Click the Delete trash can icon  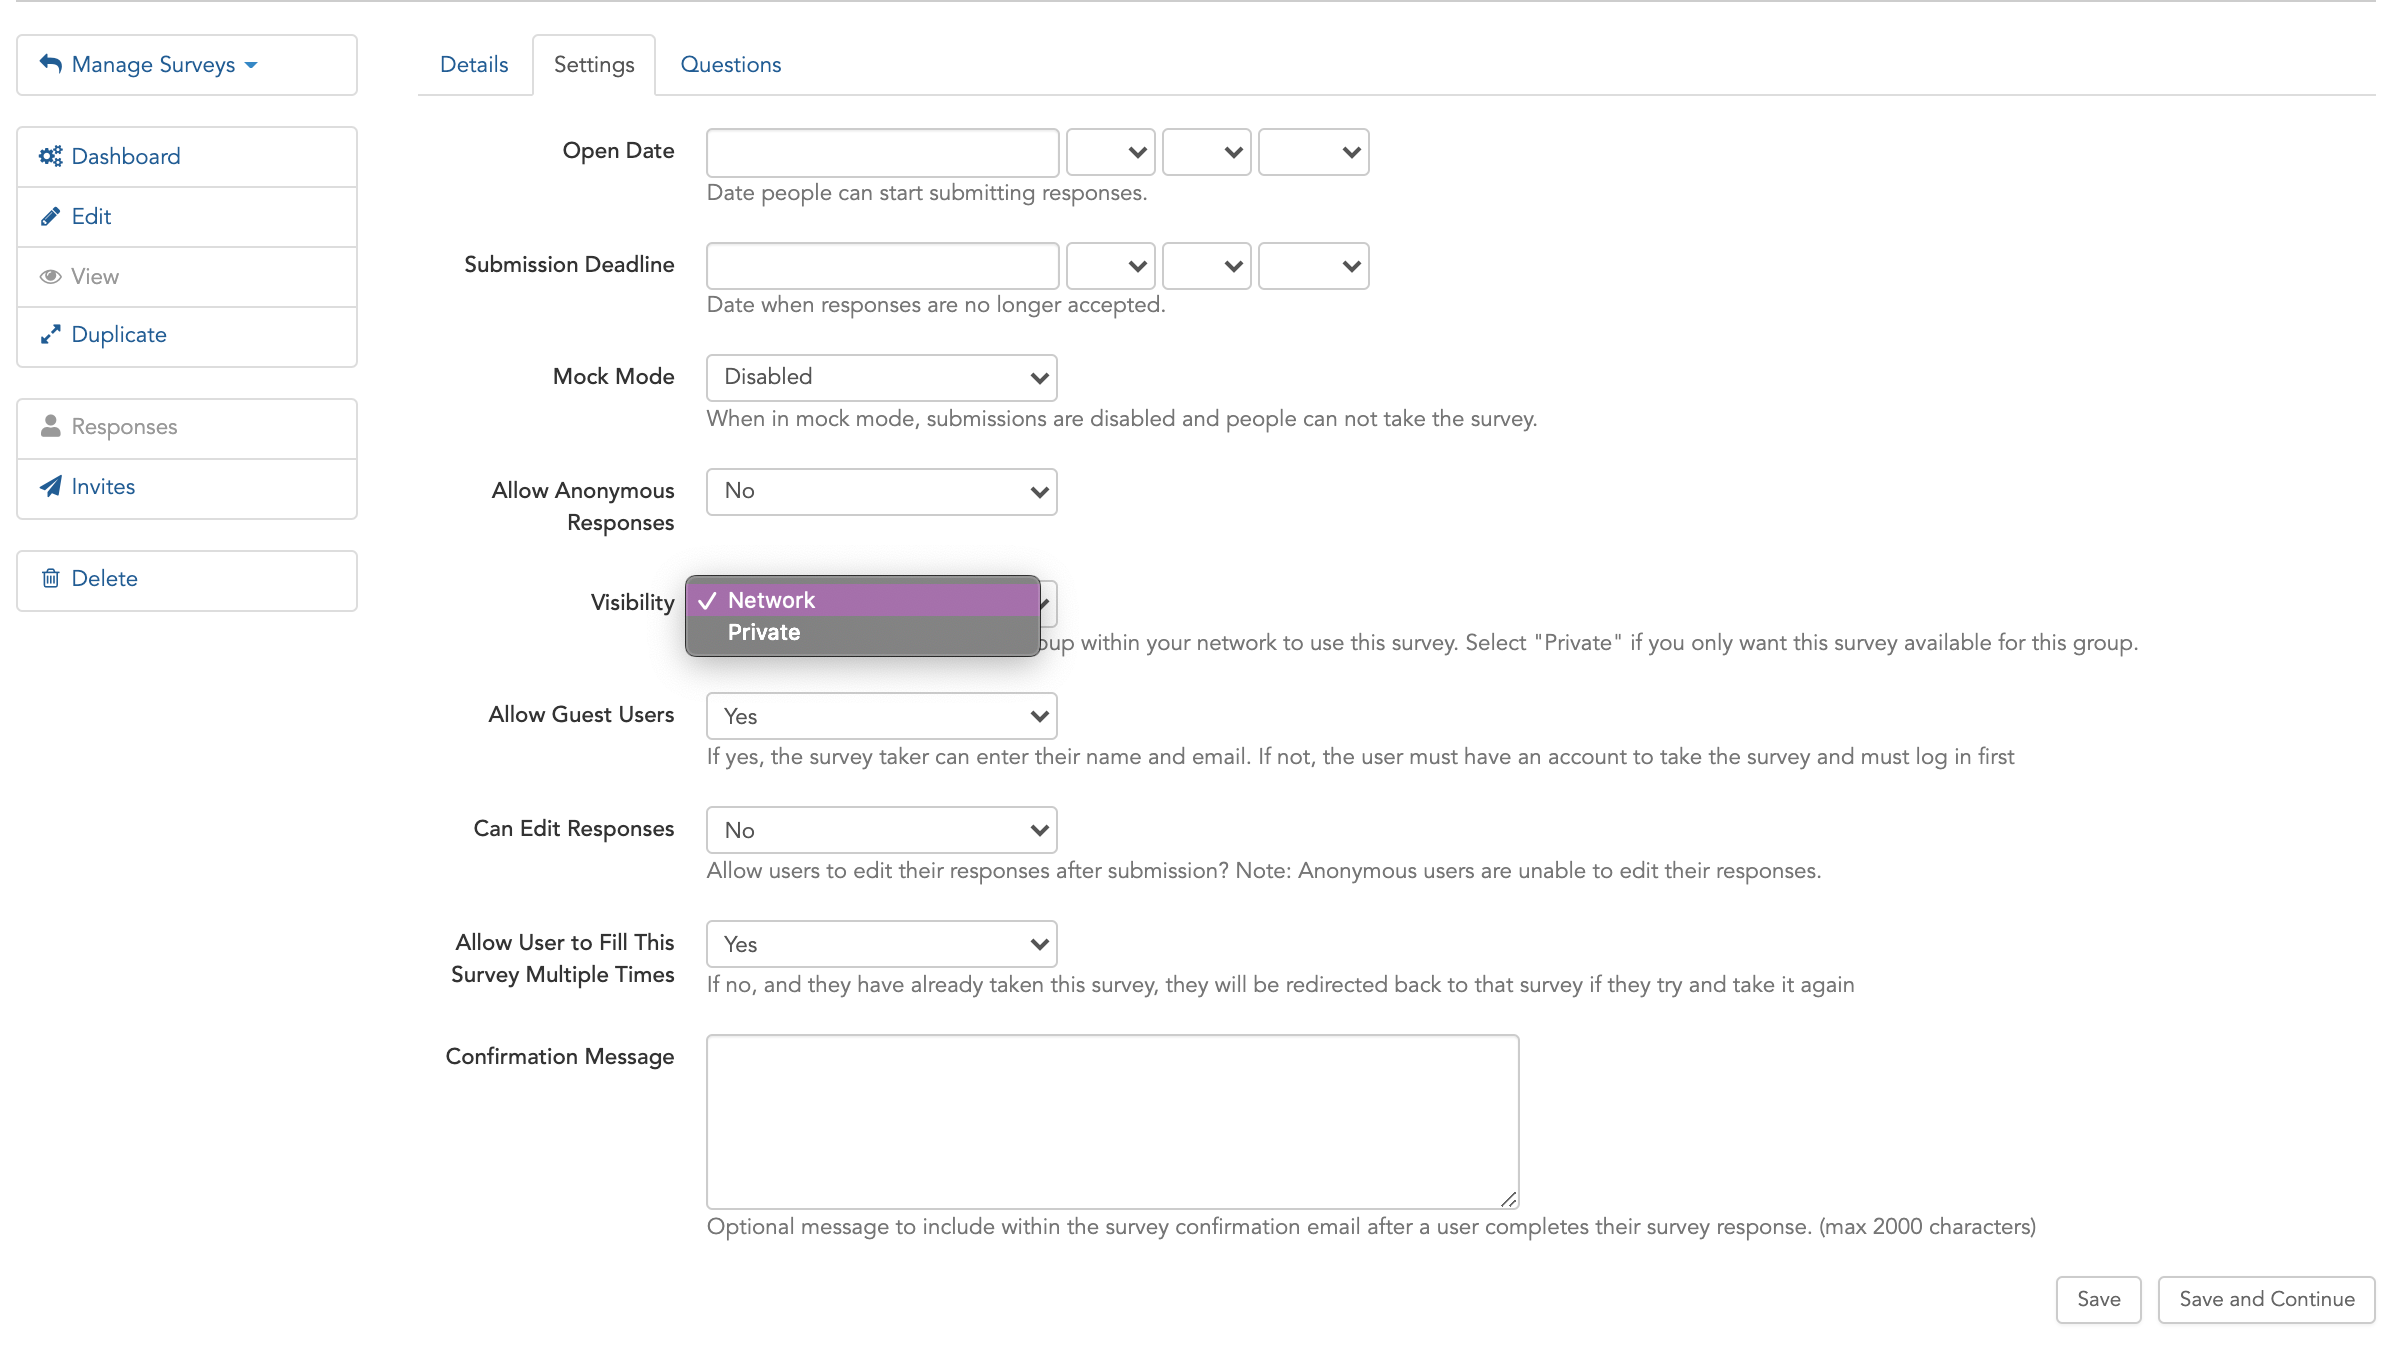51,578
